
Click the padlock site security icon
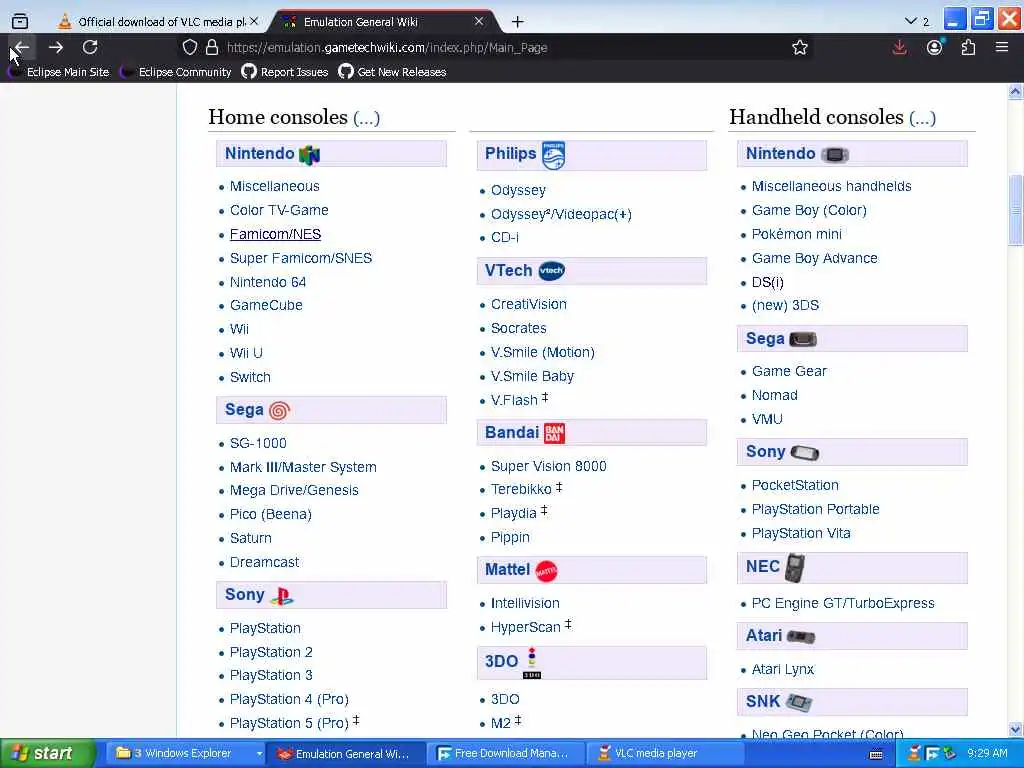pos(212,47)
